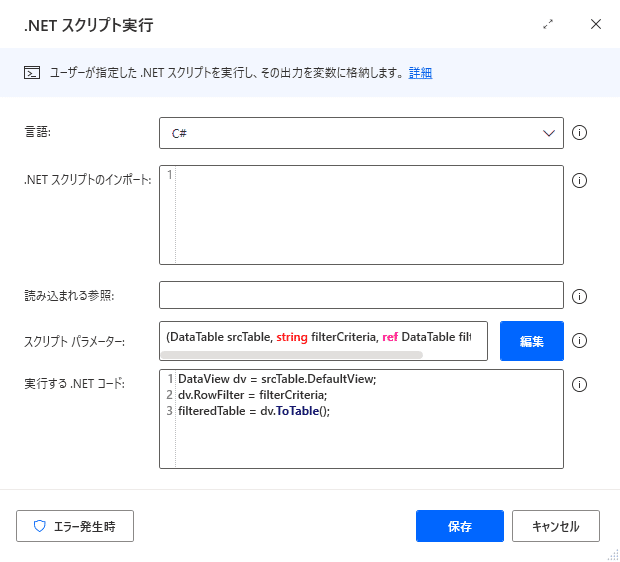Open the 言語 dropdown showing C#
Screen dimensions: 620x562
click(x=361, y=133)
